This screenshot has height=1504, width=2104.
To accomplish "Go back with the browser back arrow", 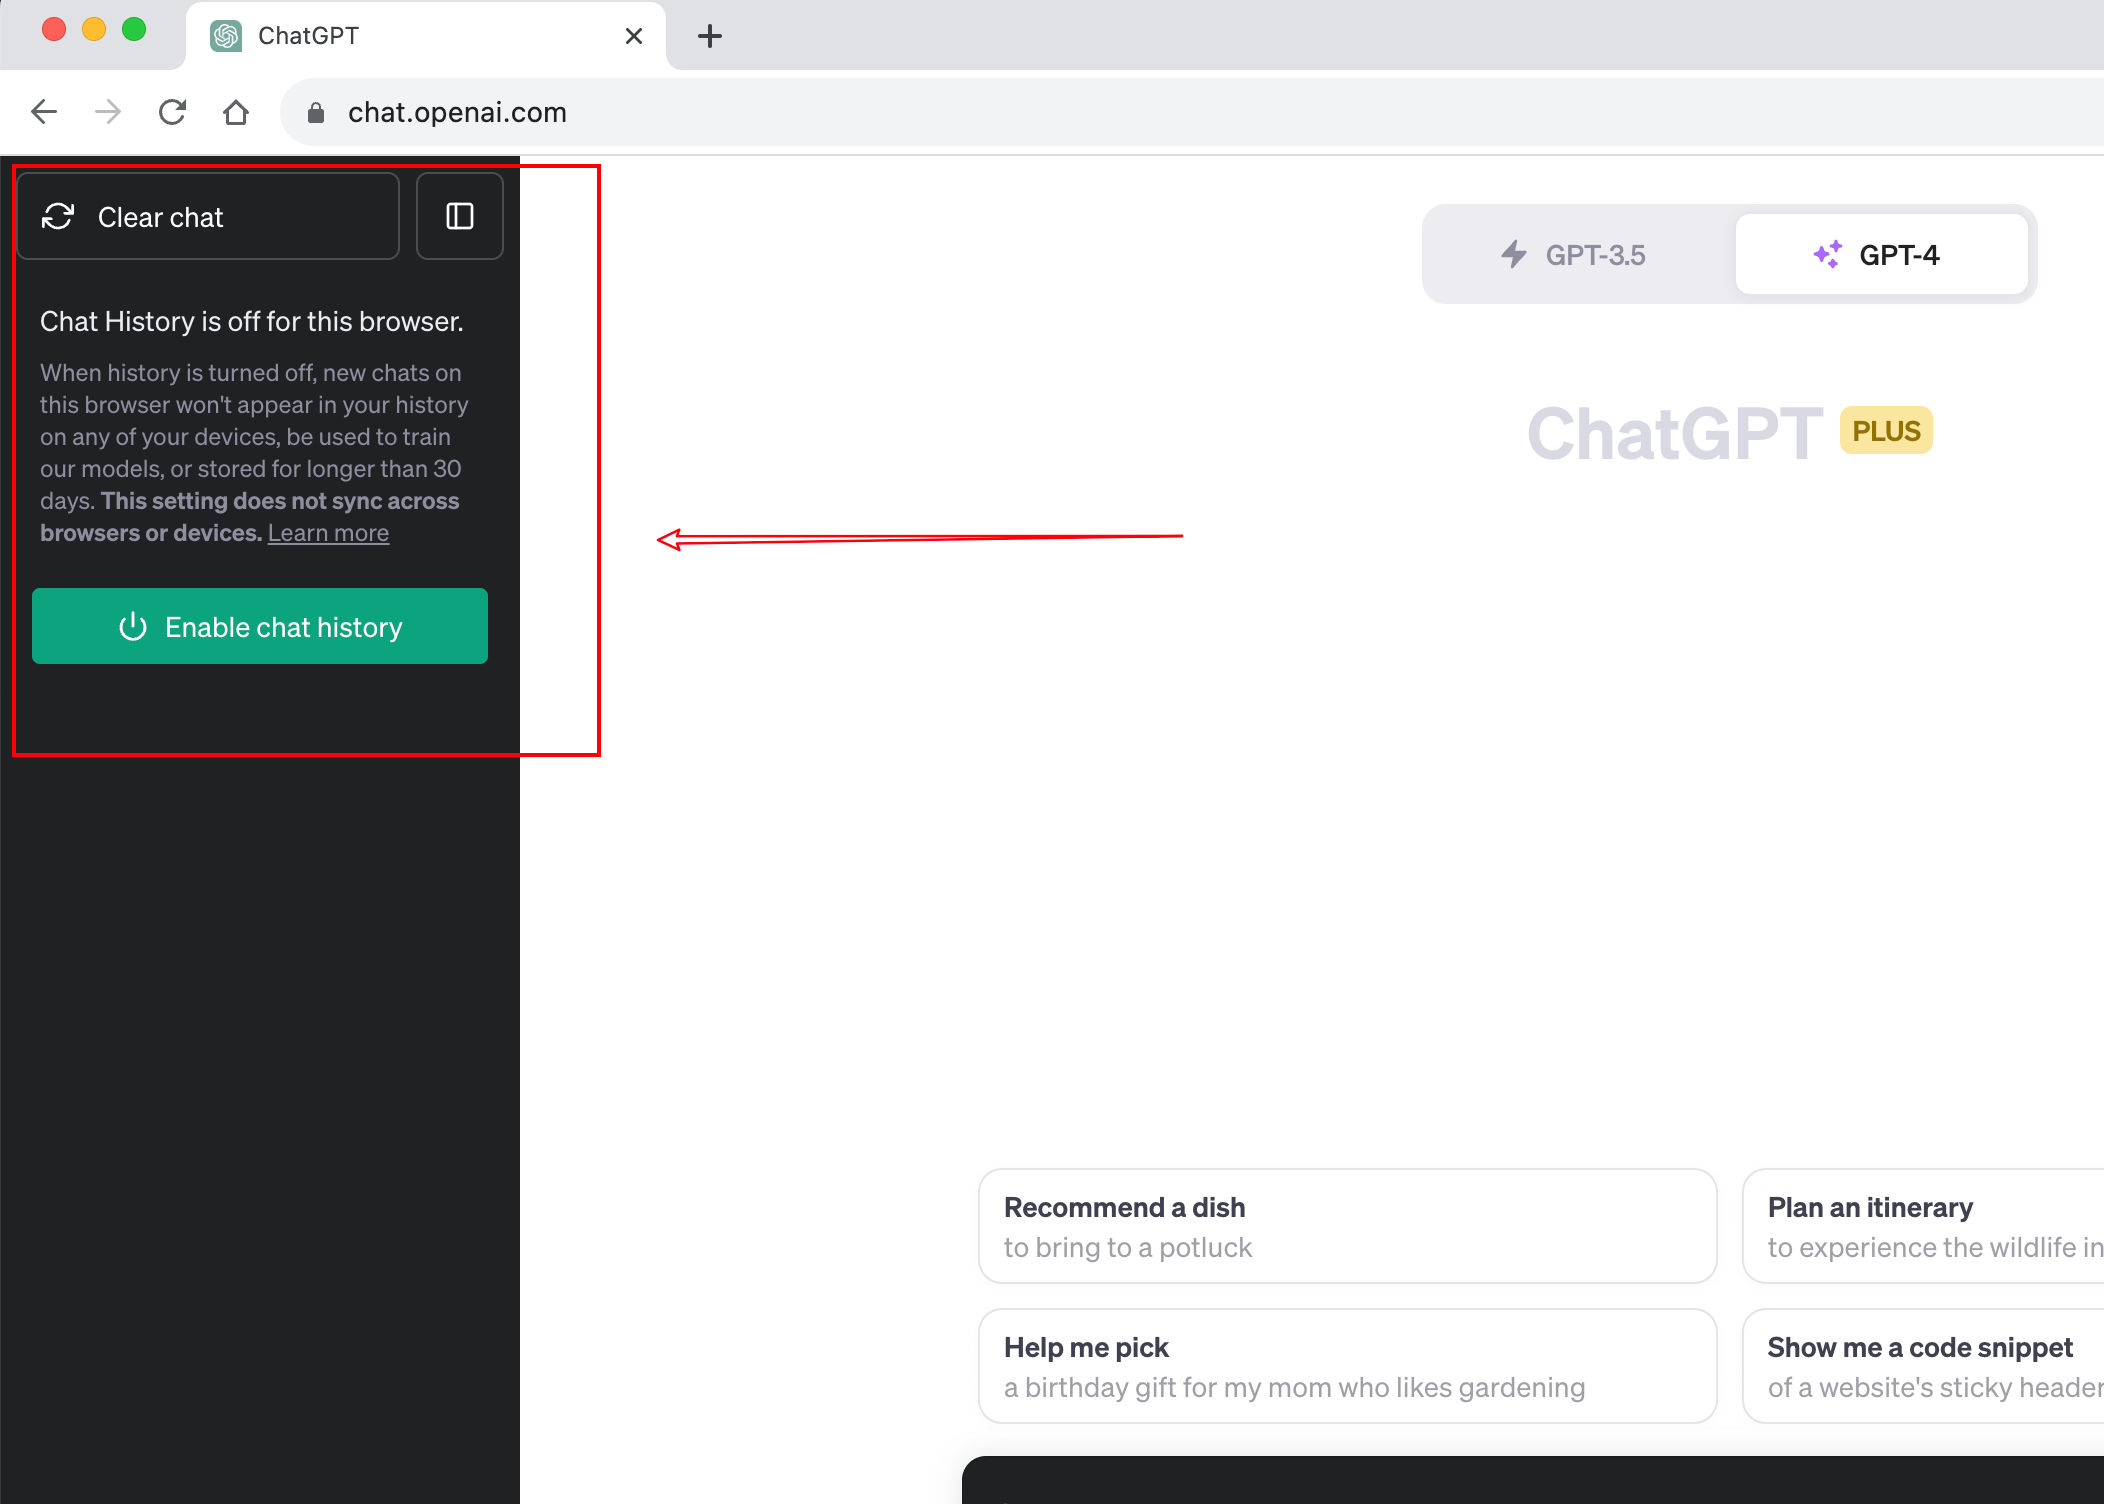I will (x=44, y=112).
